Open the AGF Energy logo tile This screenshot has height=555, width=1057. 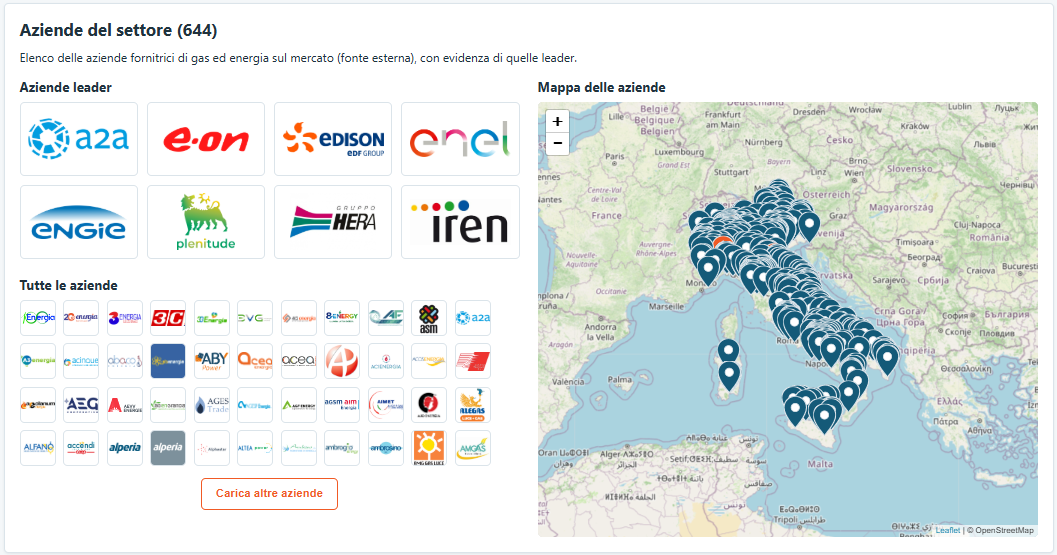point(299,405)
